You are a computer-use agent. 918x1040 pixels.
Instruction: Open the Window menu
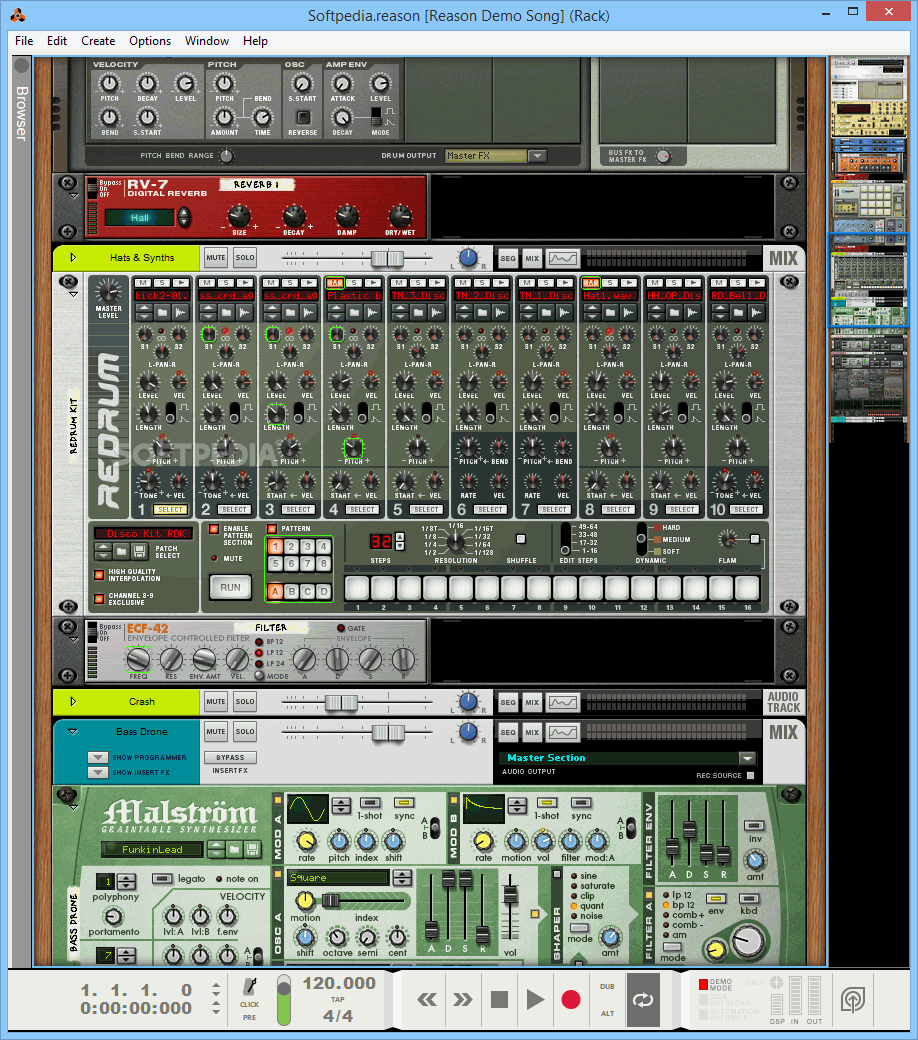(207, 40)
